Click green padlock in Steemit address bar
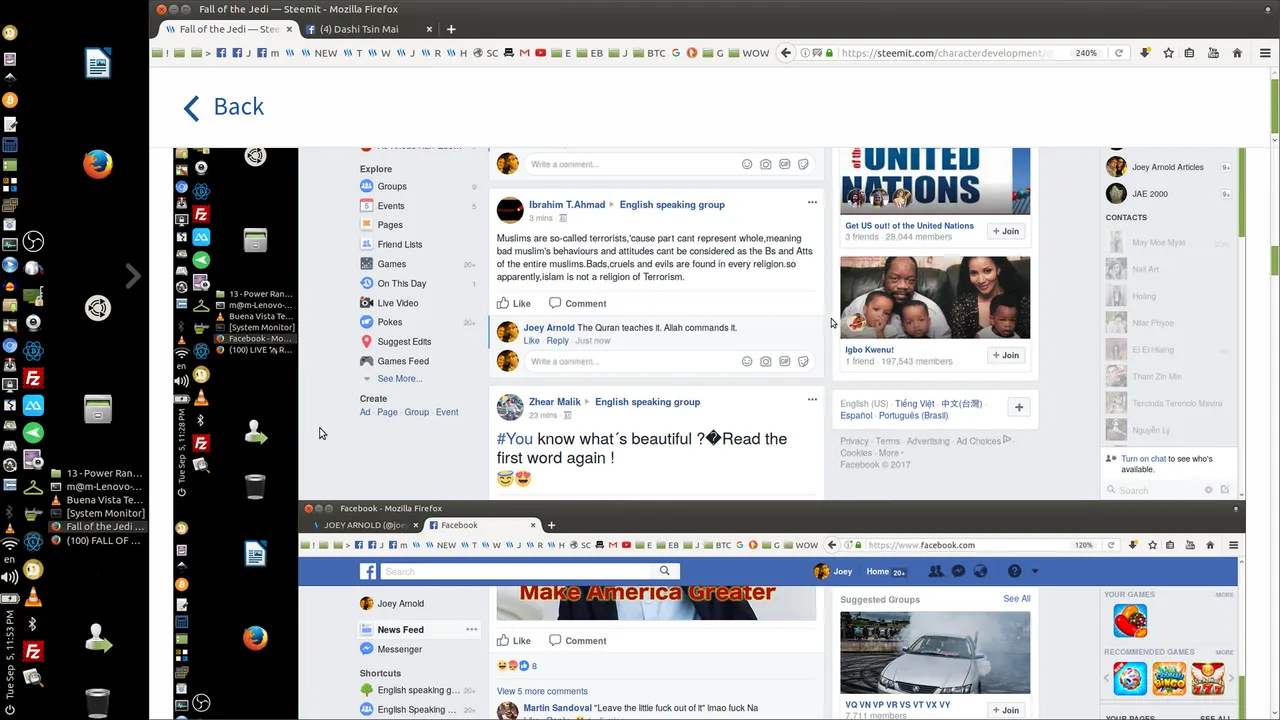Viewport: 1280px width, 720px height. tap(829, 53)
